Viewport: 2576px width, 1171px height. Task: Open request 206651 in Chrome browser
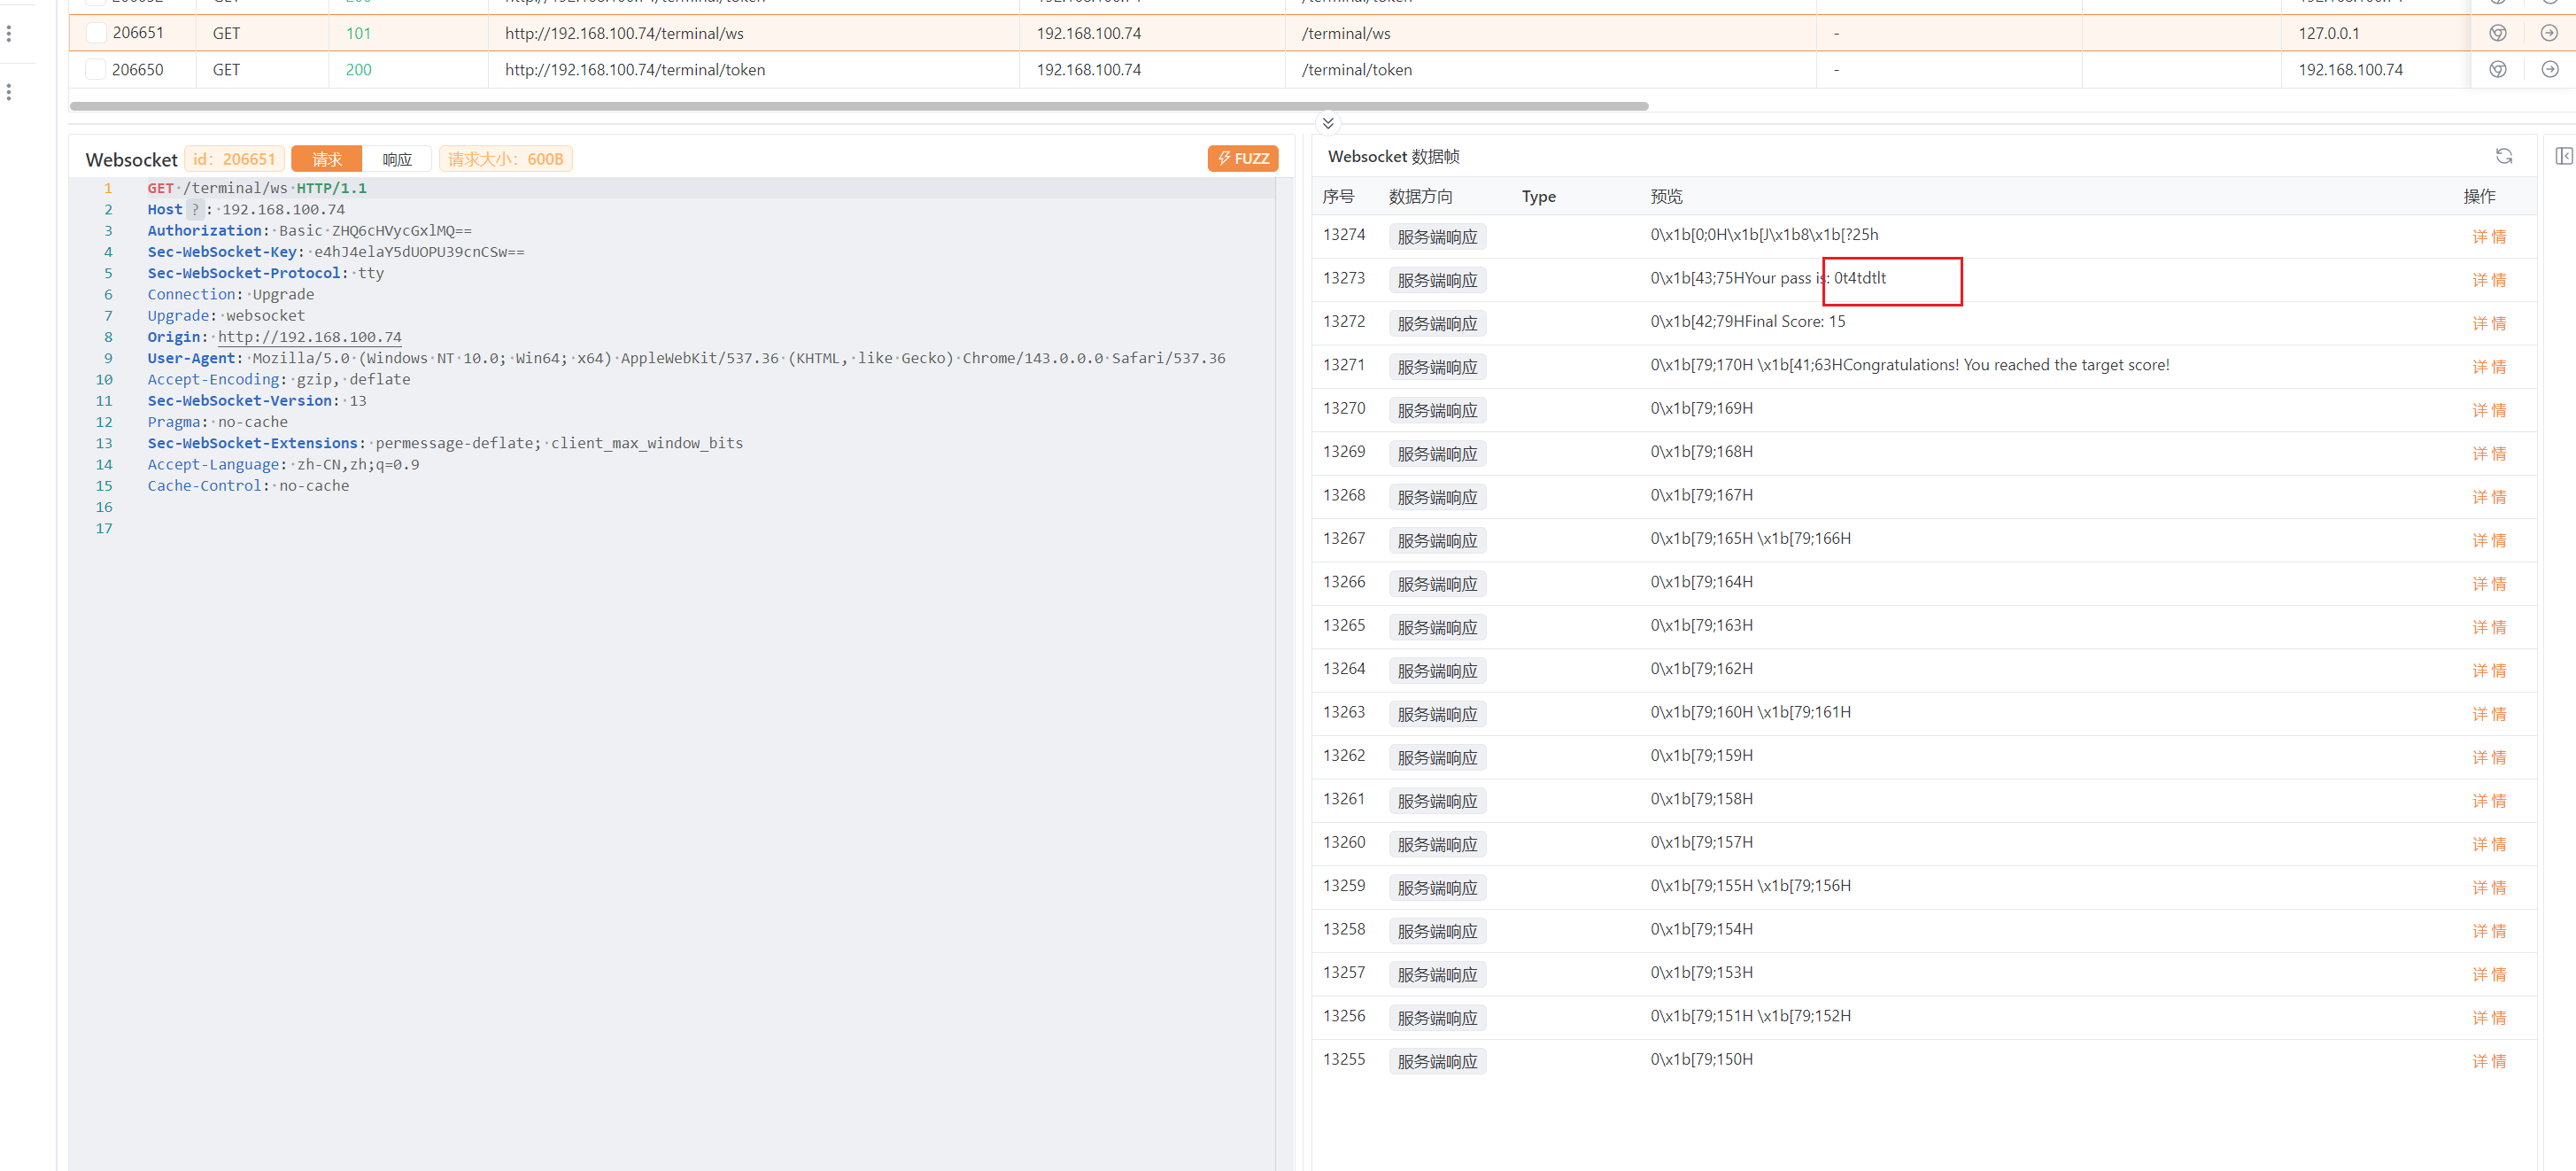click(2497, 33)
